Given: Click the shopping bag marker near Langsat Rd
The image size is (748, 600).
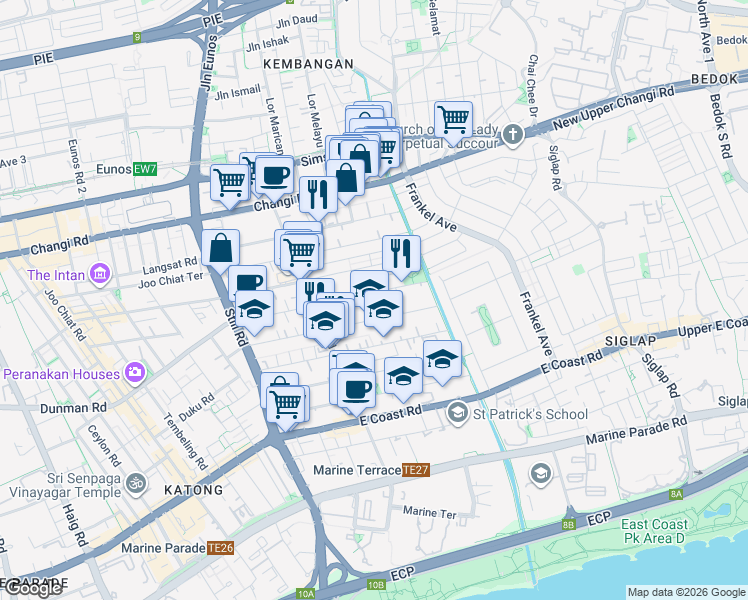Looking at the screenshot, I should click(x=220, y=250).
